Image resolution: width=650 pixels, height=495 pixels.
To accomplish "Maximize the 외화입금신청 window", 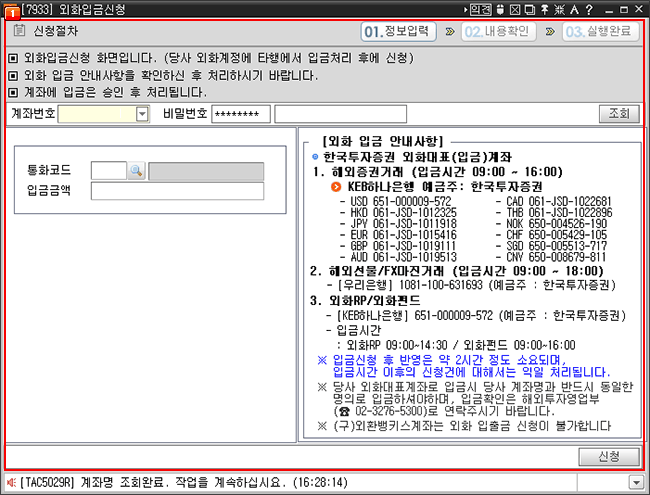I will click(x=624, y=9).
